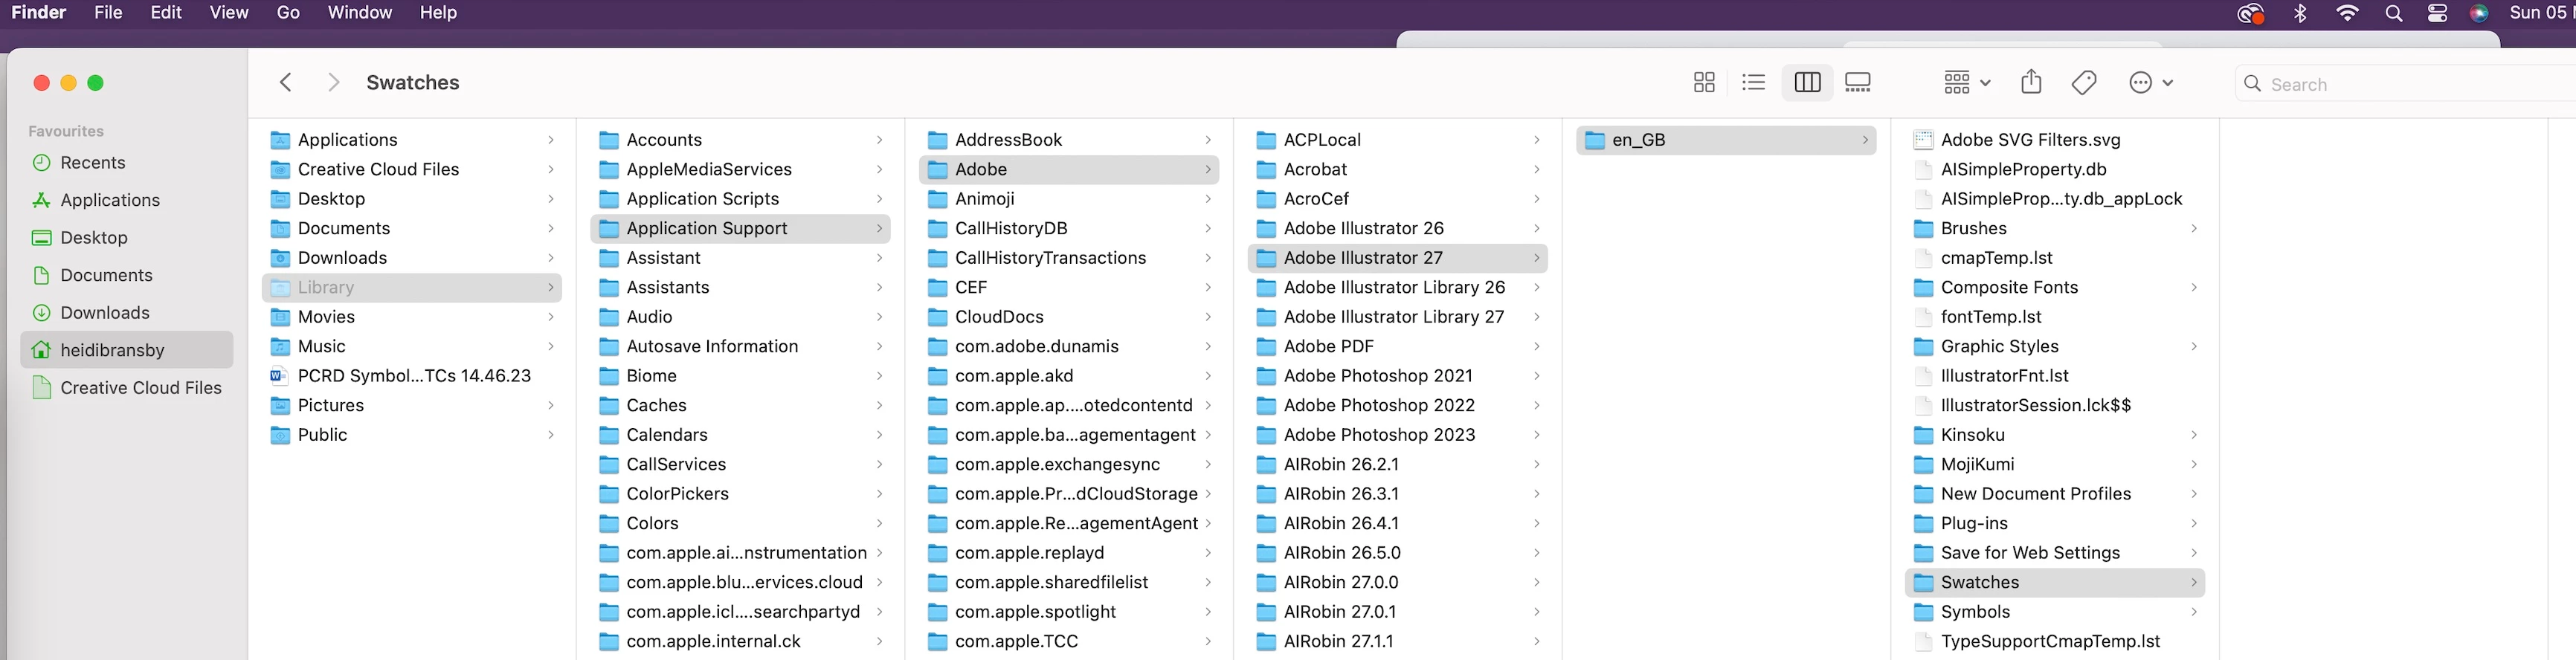Open Control Centre from menu bar
The width and height of the screenshot is (2576, 660).
point(2438,13)
